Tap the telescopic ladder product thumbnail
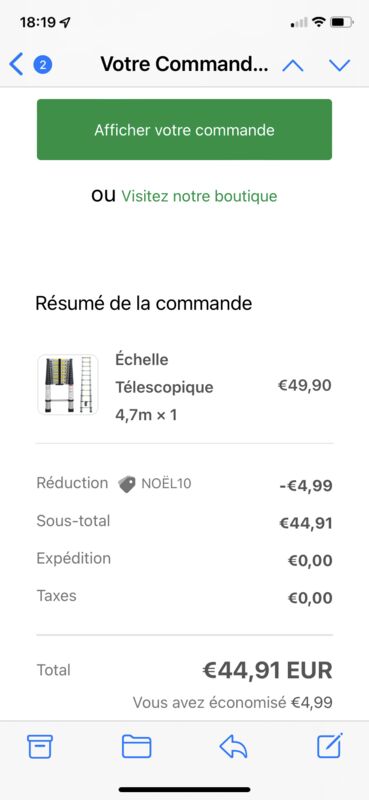 pyautogui.click(x=67, y=385)
